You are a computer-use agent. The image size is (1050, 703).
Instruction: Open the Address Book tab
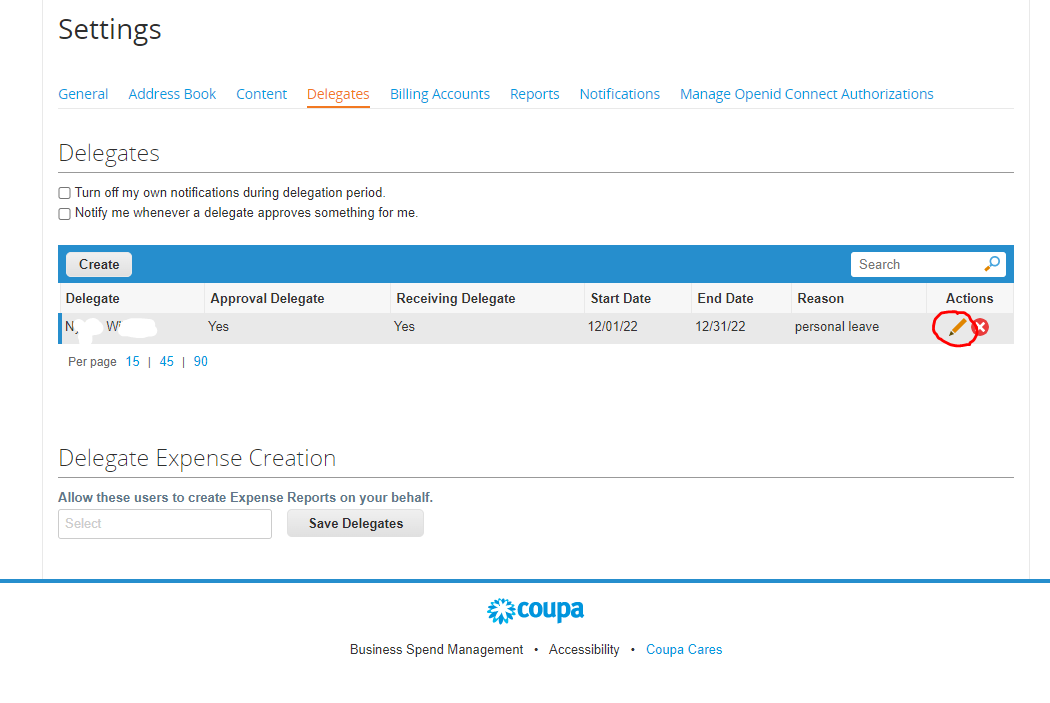(172, 94)
